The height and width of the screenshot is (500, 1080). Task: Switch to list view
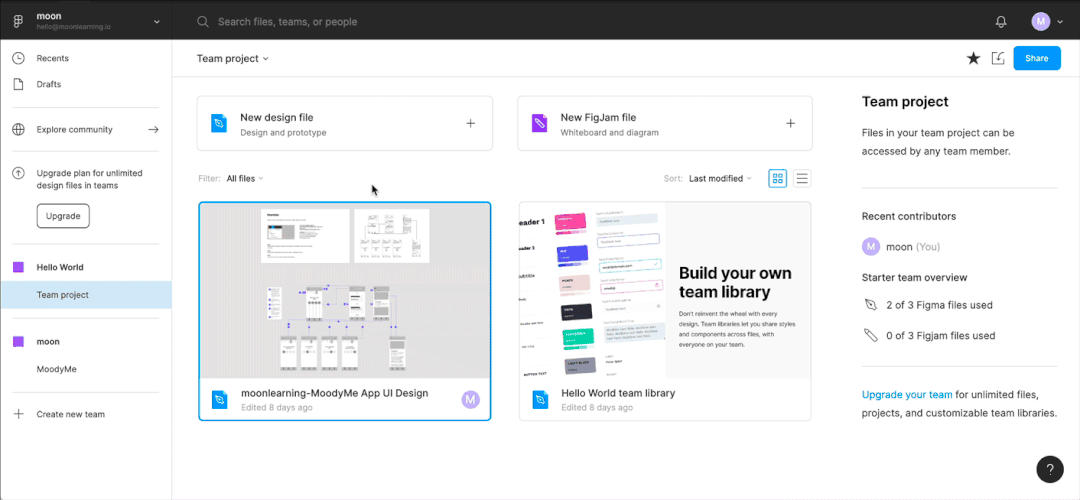[802, 179]
